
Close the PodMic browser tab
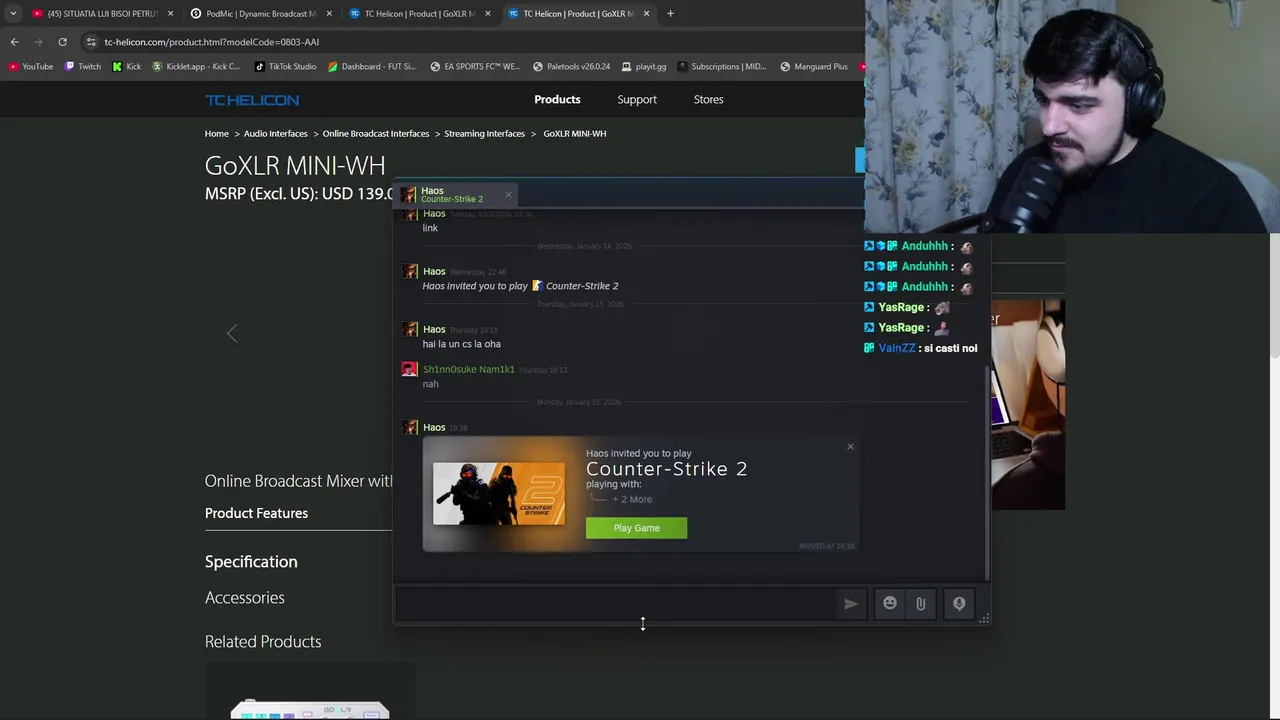(x=328, y=14)
